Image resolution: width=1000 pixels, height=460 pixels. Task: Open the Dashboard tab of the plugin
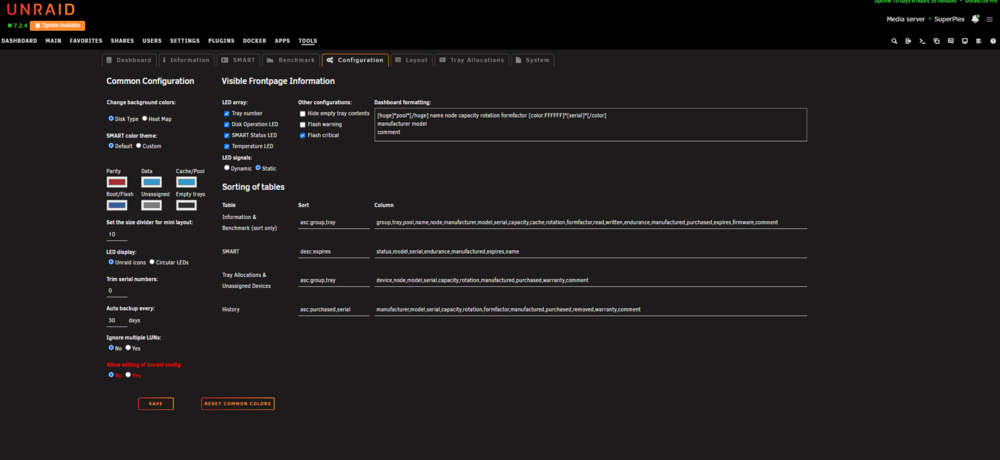click(129, 60)
